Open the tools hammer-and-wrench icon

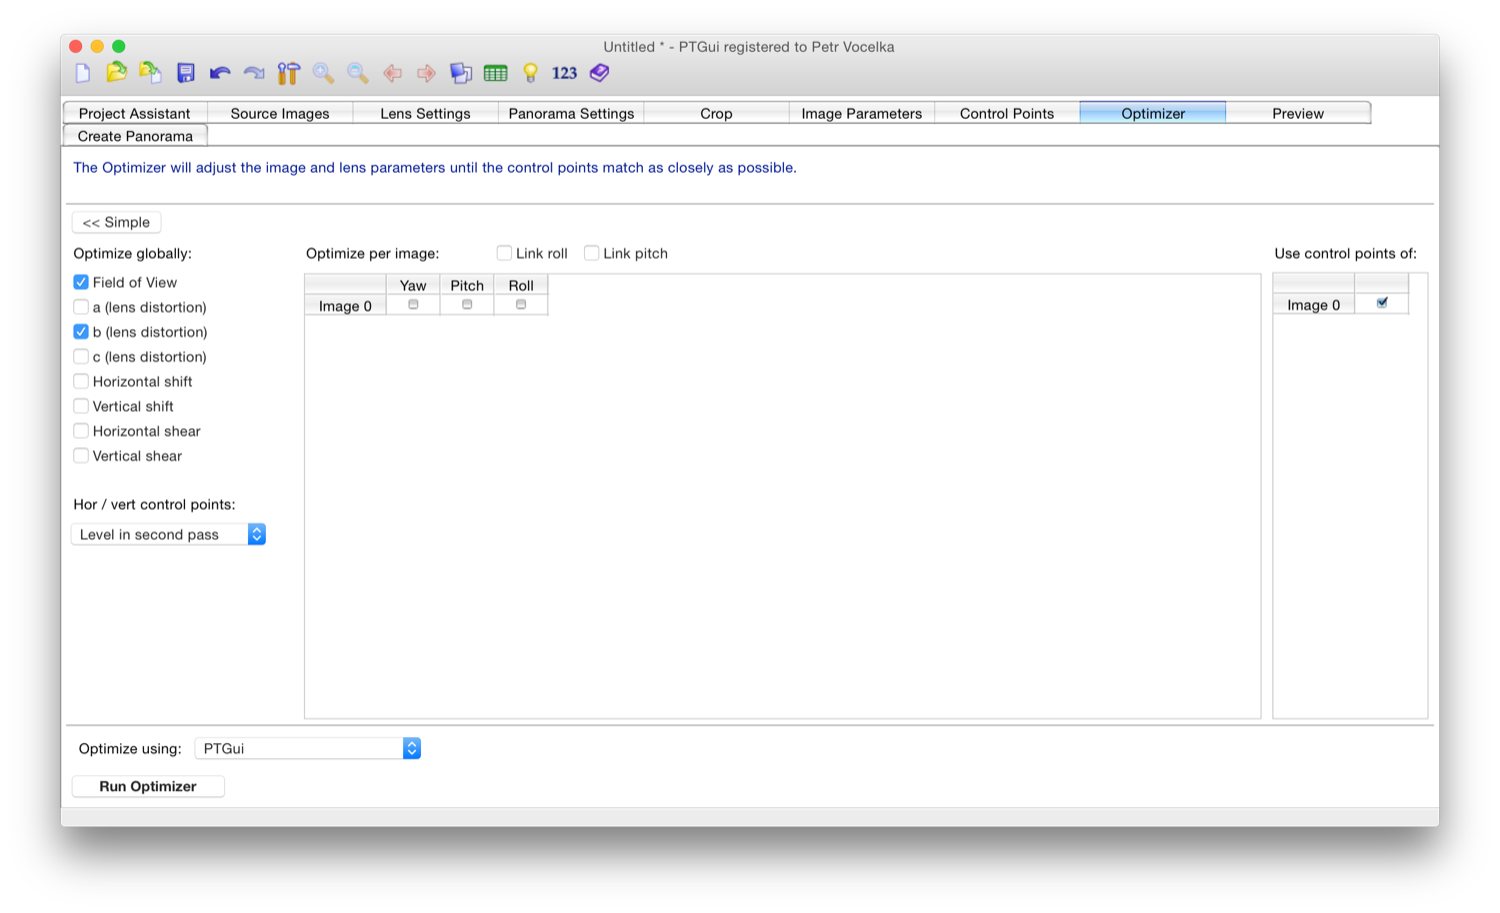(x=289, y=73)
